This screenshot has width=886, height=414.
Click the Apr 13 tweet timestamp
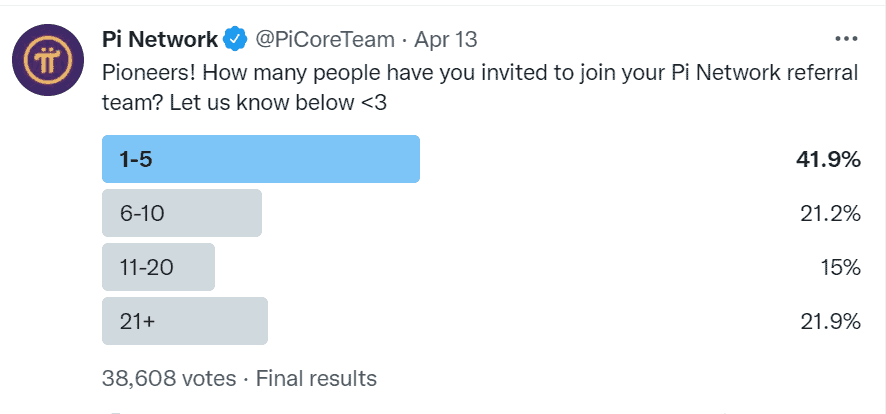(x=446, y=40)
